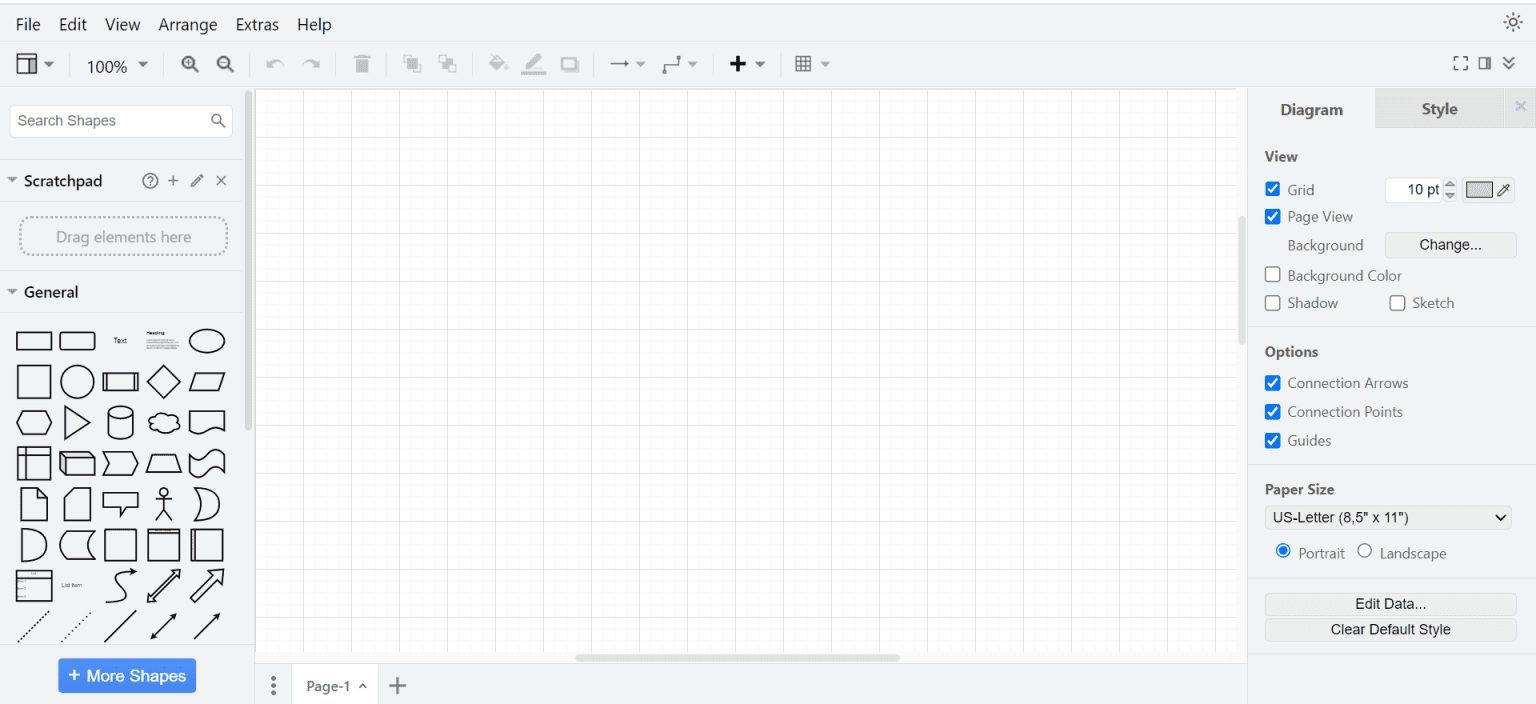Image resolution: width=1536 pixels, height=704 pixels.
Task: Select the Delete tool in the toolbar
Action: tap(361, 63)
